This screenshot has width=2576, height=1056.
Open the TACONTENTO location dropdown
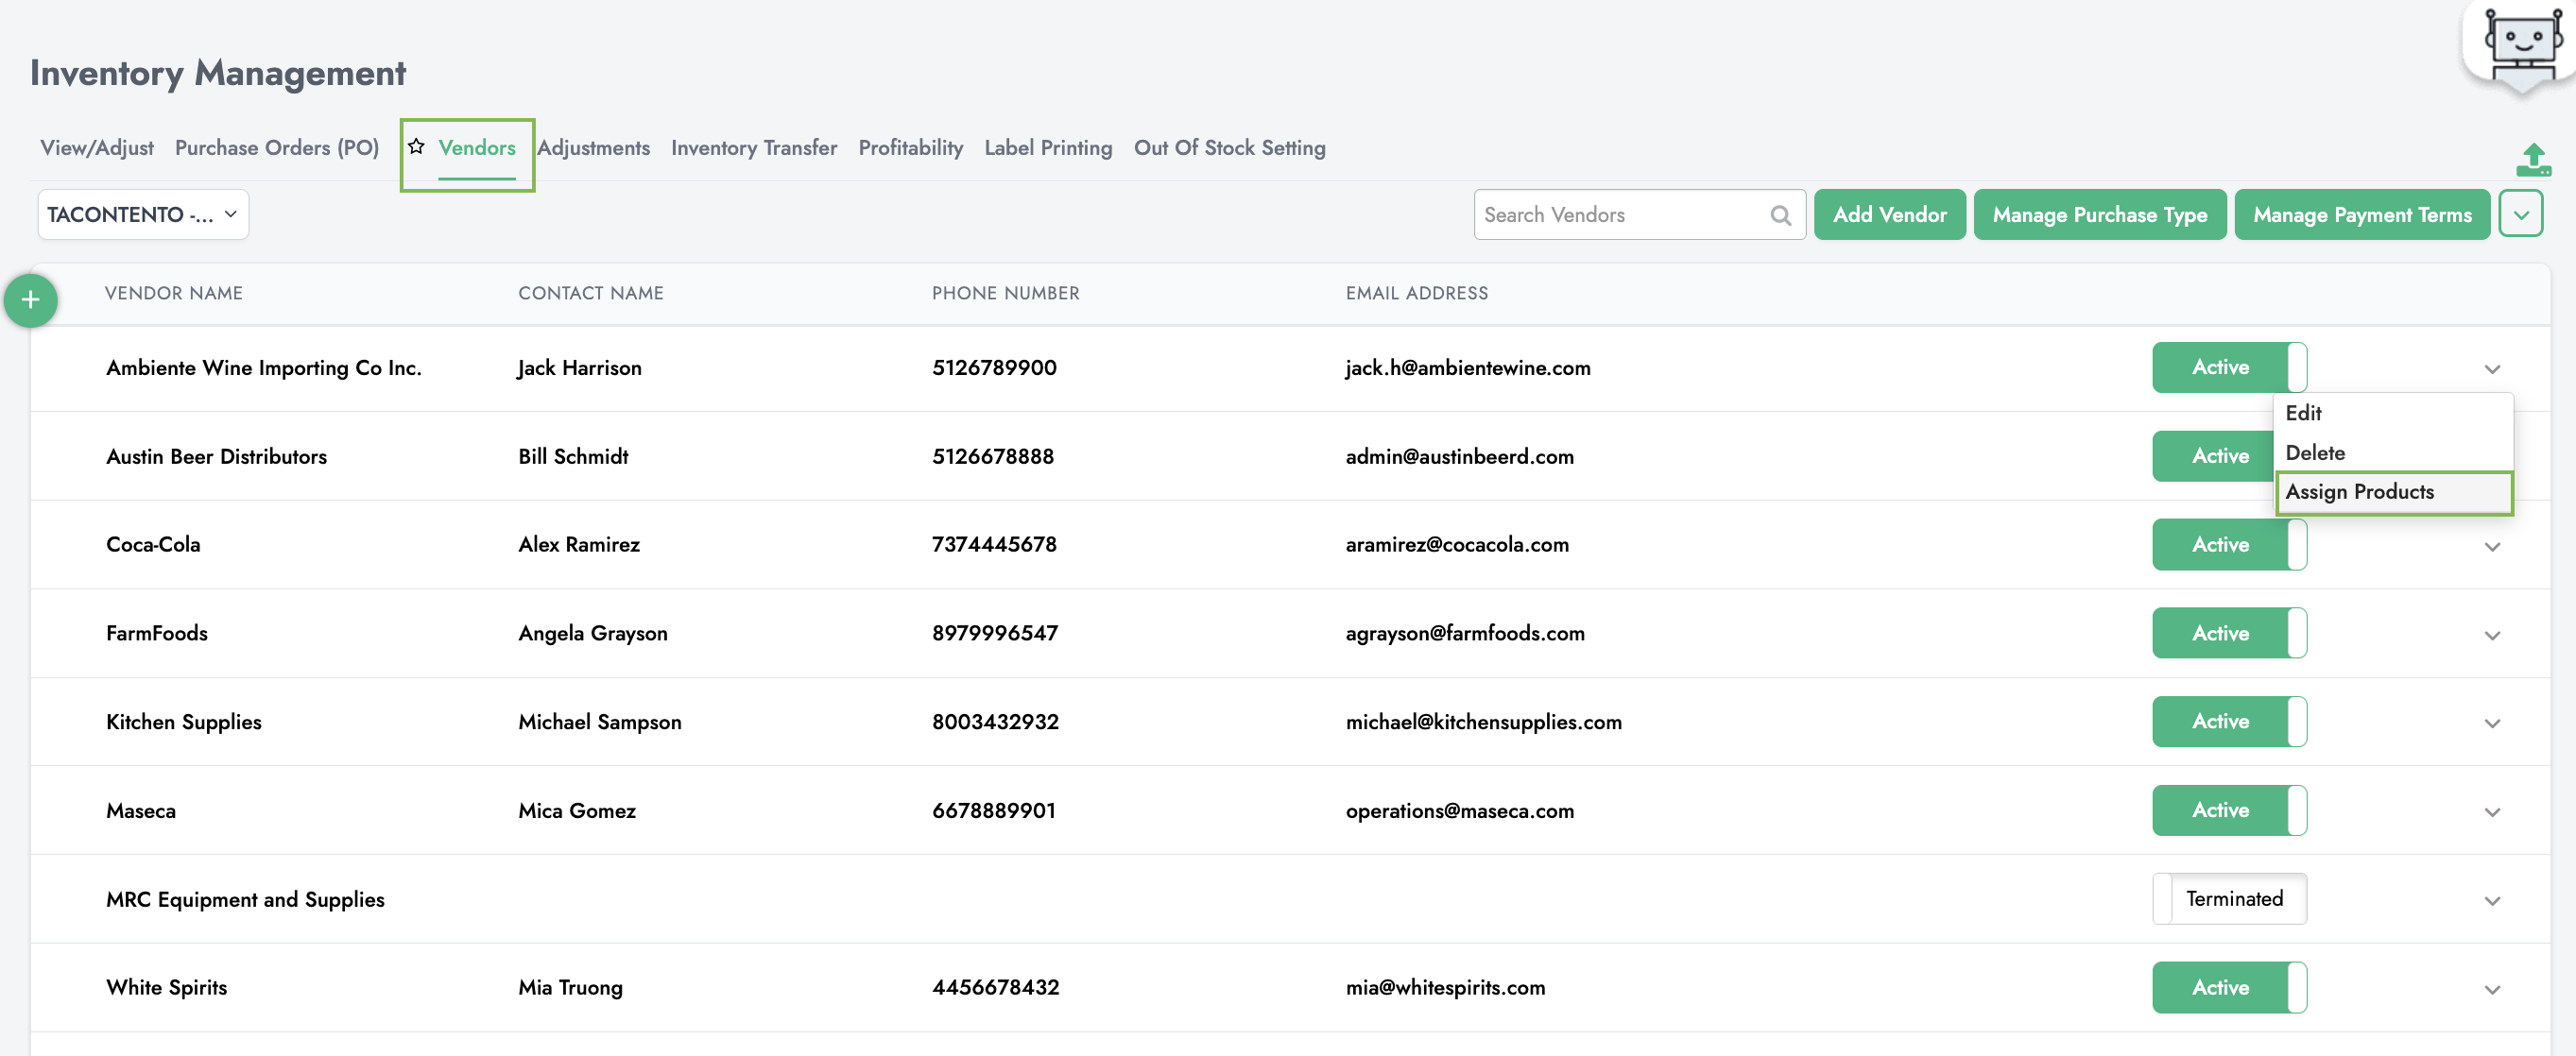pos(143,215)
